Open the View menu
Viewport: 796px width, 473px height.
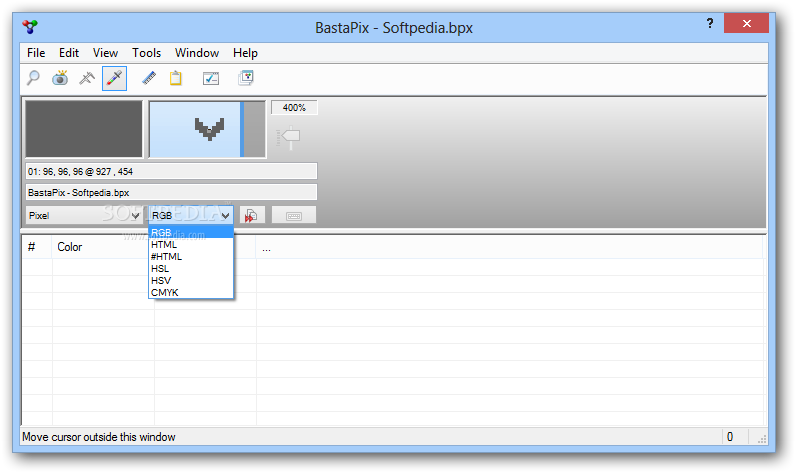[105, 53]
